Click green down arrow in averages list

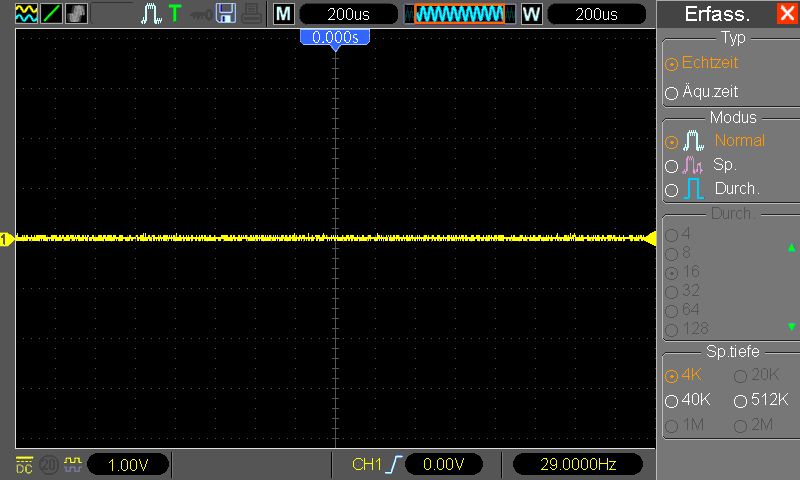[x=791, y=326]
